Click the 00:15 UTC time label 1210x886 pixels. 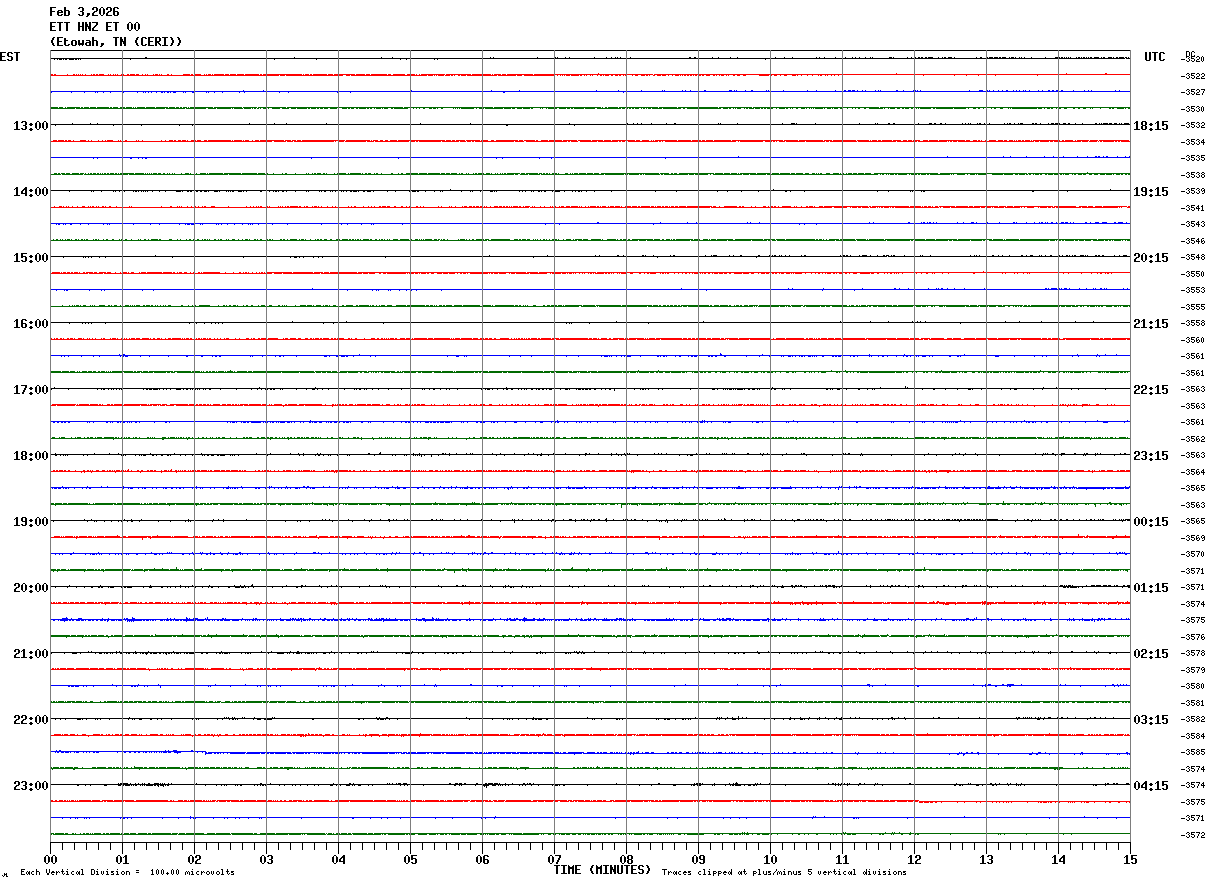click(1151, 522)
